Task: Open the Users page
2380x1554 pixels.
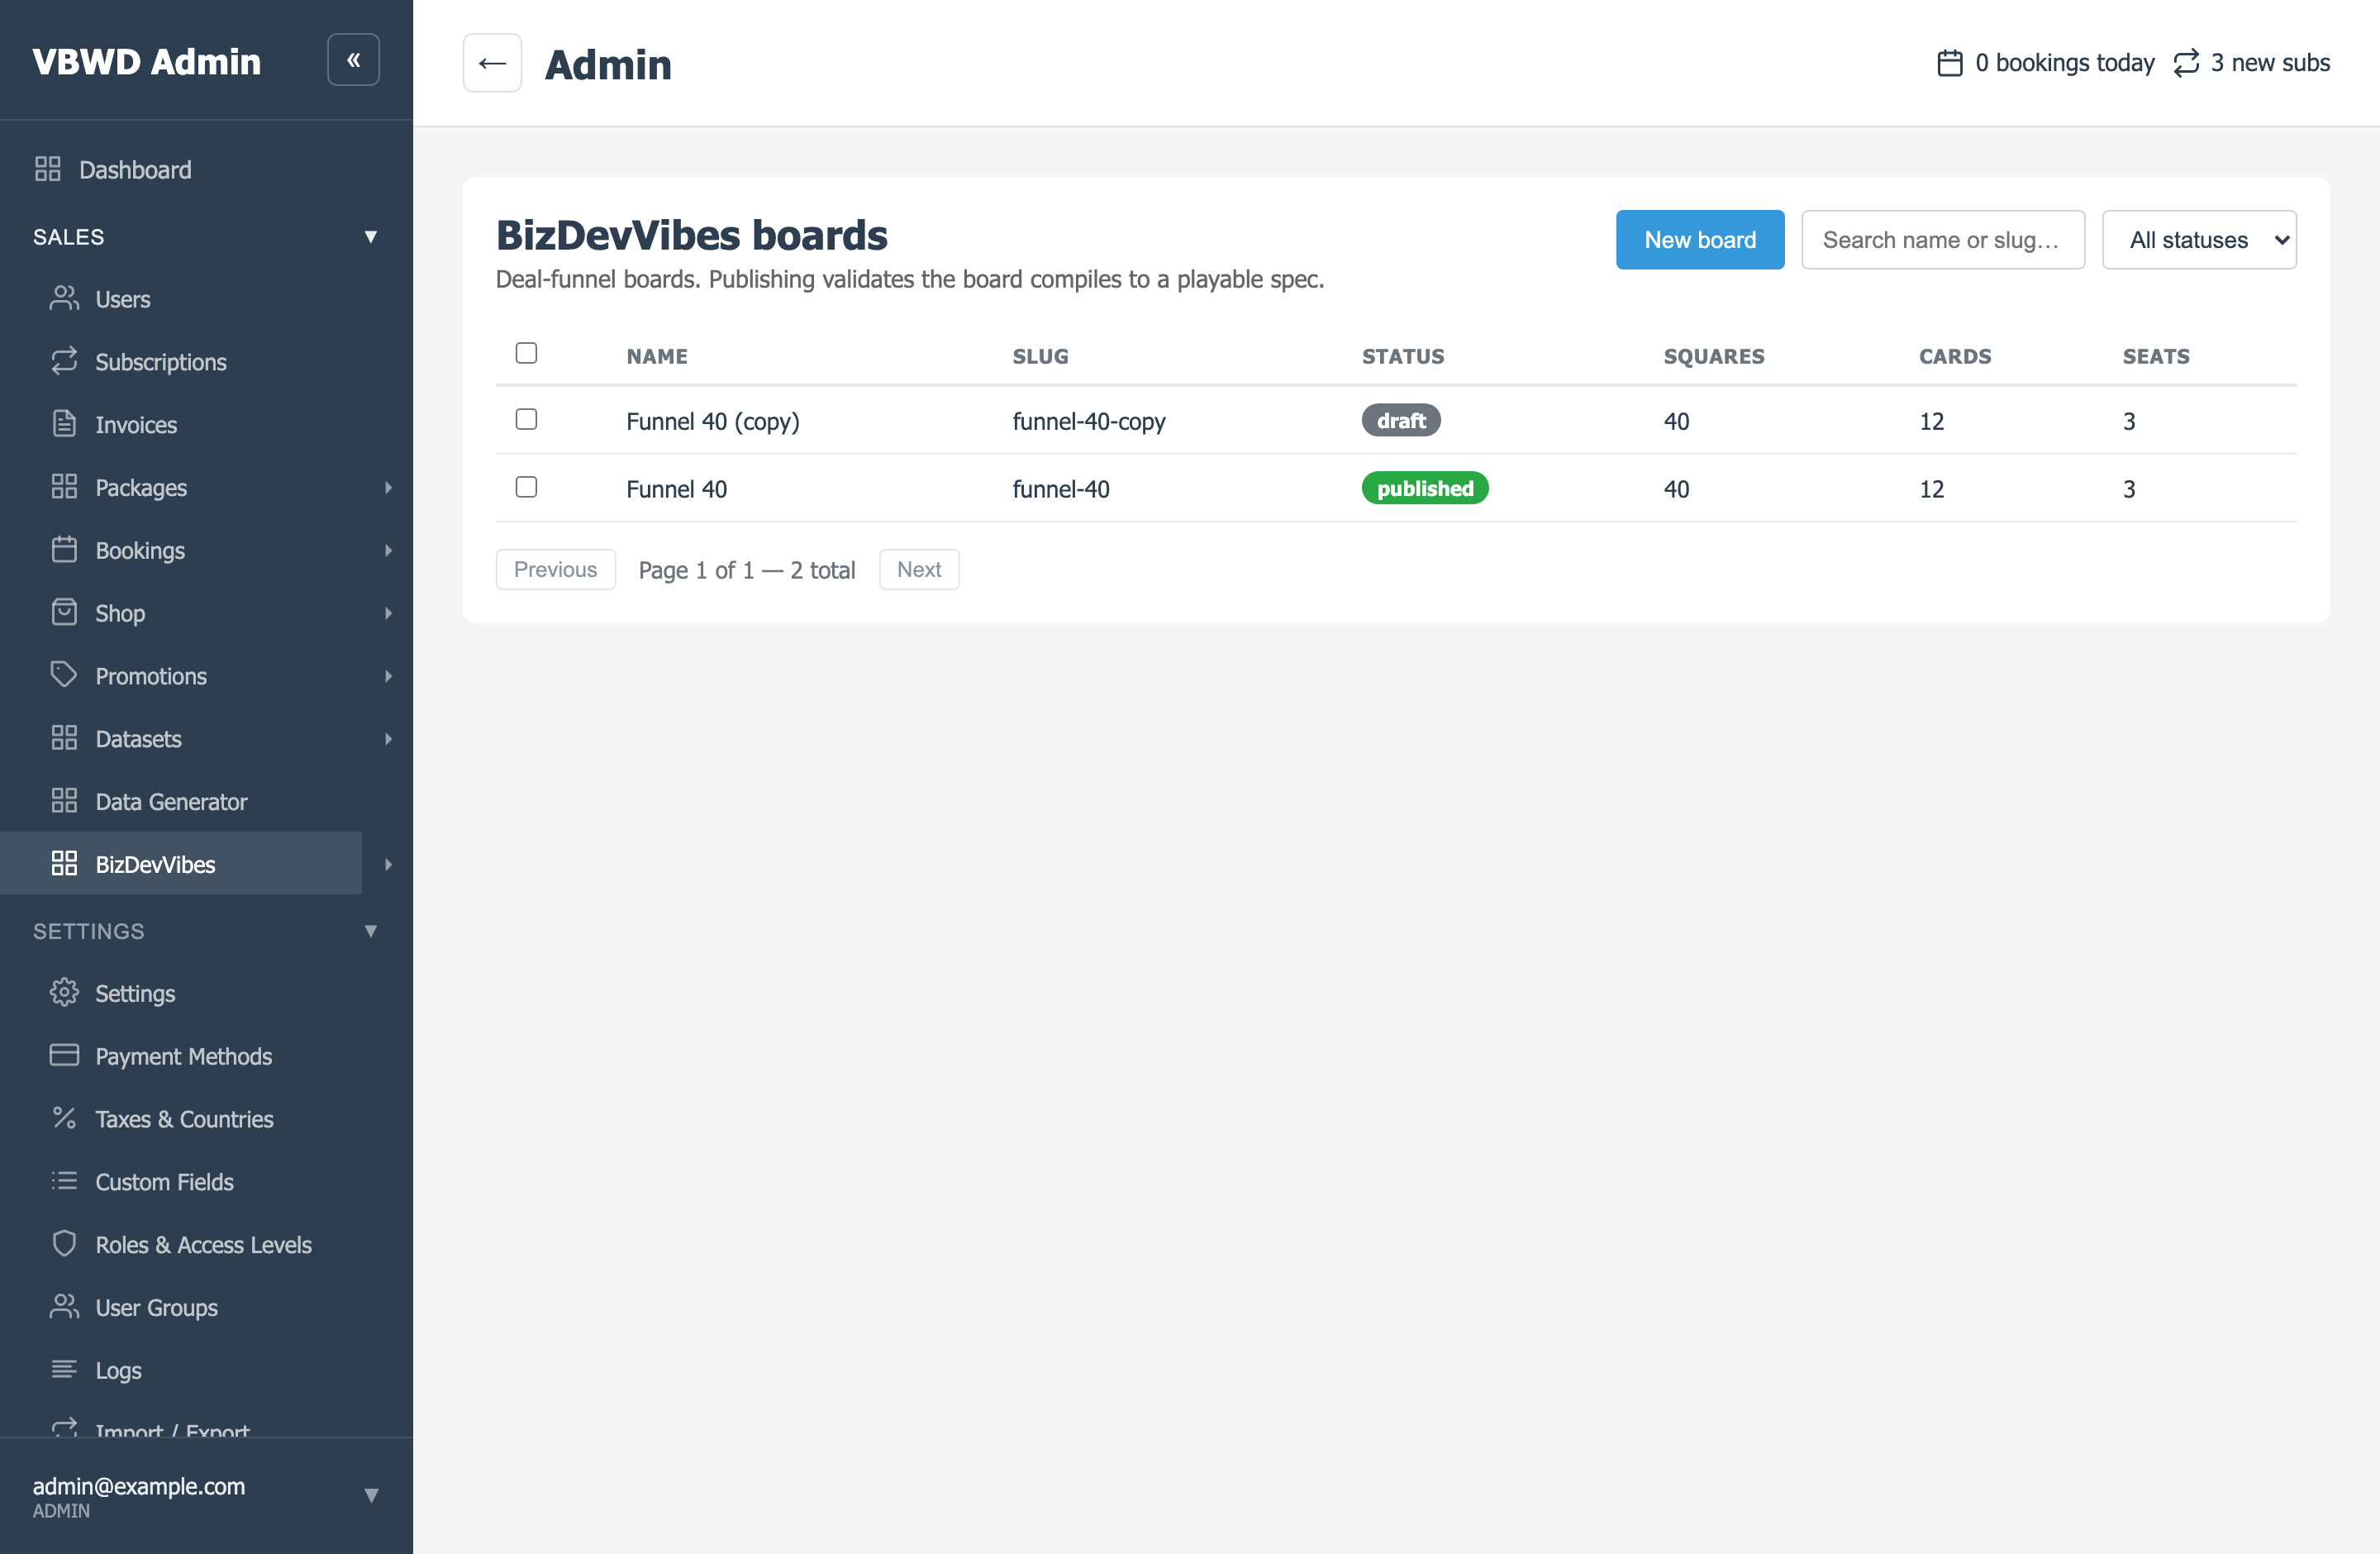Action: 123,299
